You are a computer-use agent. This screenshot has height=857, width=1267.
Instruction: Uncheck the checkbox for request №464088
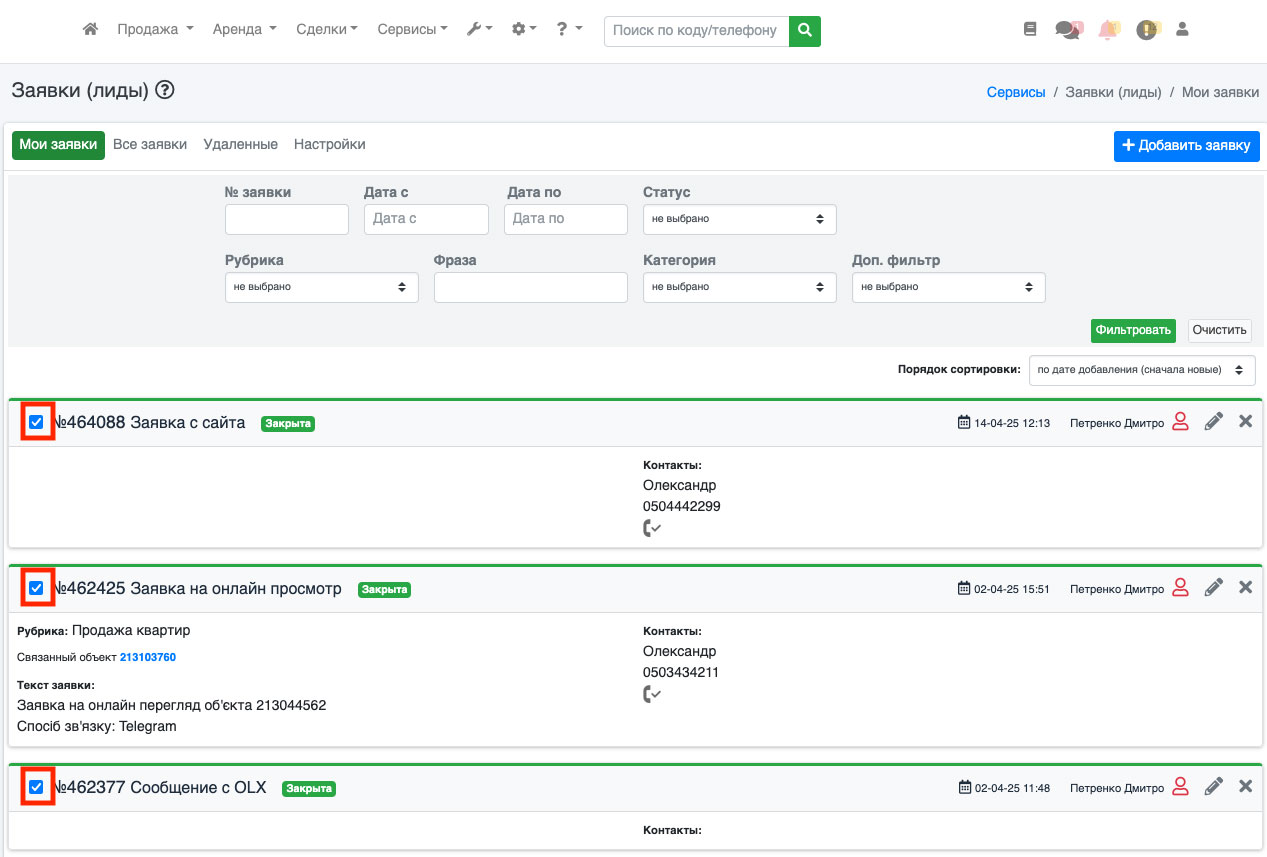37,422
